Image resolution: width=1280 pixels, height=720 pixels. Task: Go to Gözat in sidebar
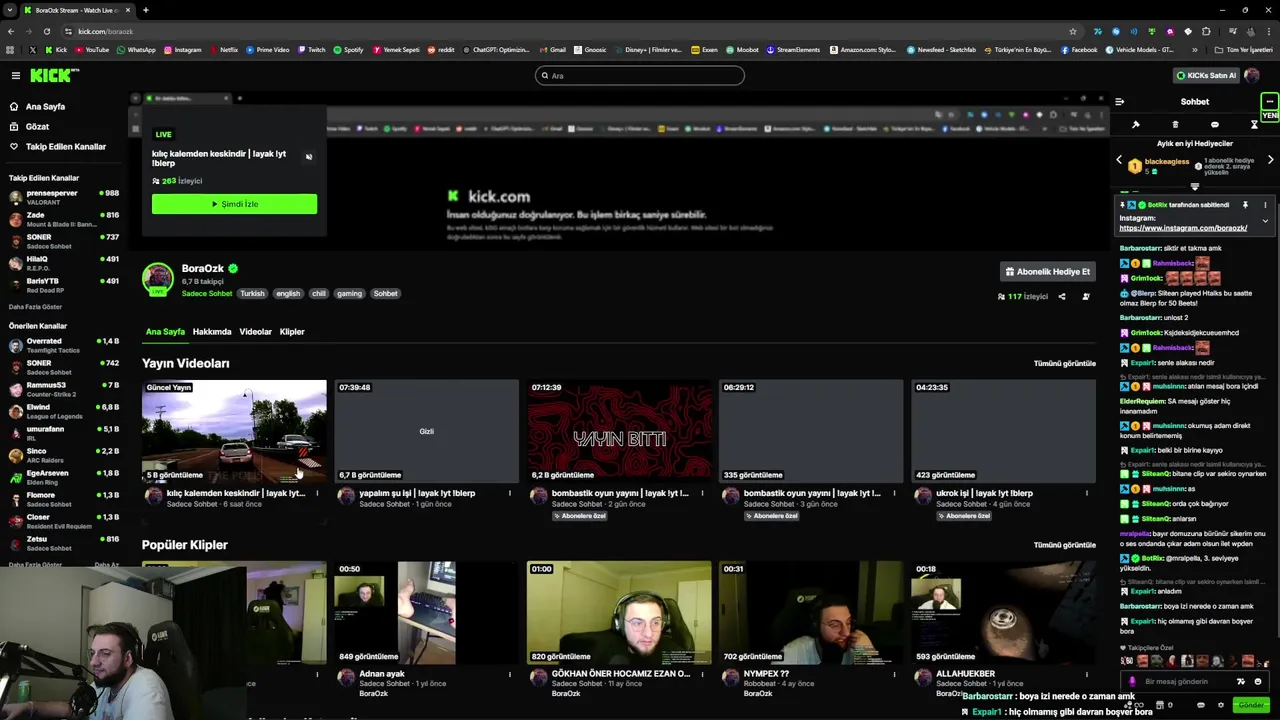click(37, 127)
